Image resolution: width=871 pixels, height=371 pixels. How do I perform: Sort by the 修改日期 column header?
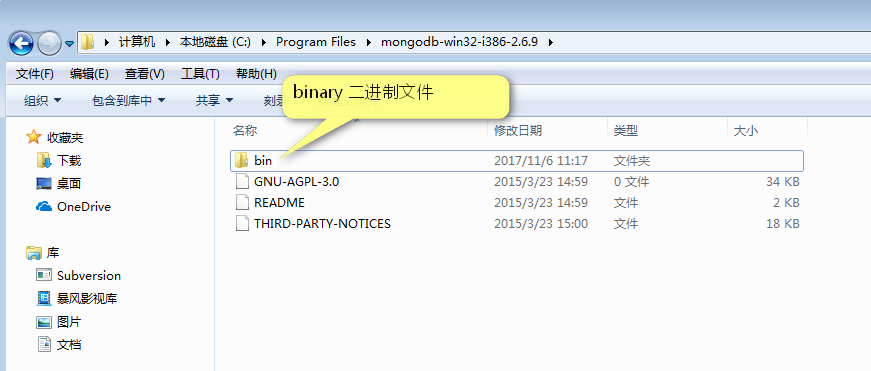[518, 131]
